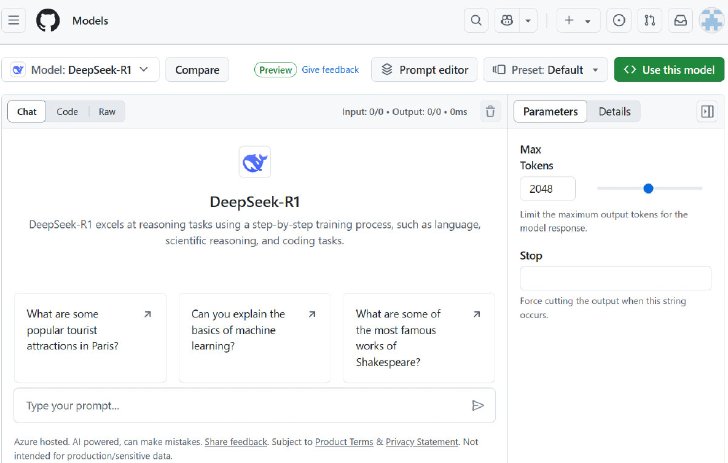728x463 pixels.
Task: Click arrow icon on Shakespeare card
Action: tap(476, 314)
